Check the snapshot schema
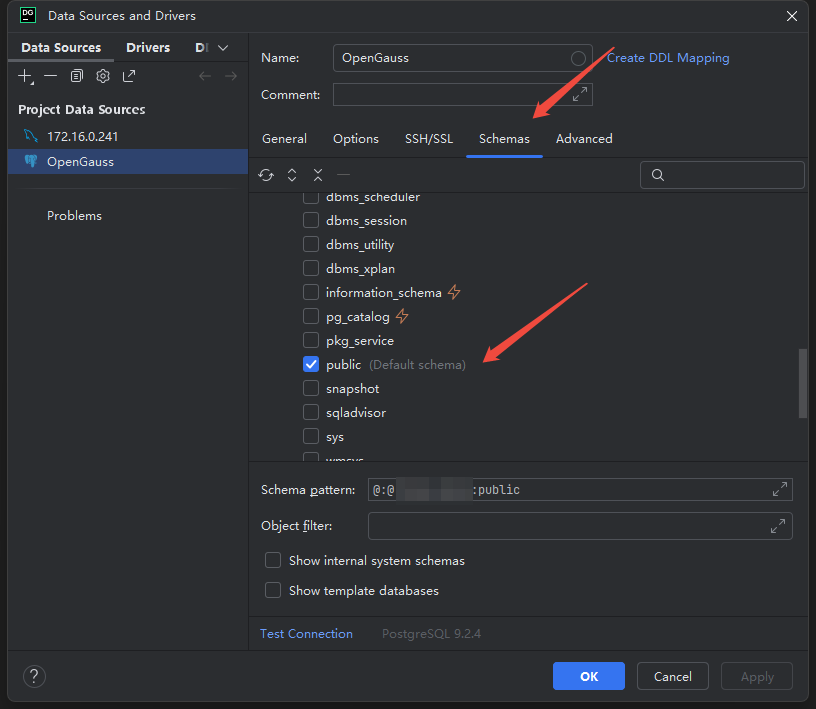 311,388
